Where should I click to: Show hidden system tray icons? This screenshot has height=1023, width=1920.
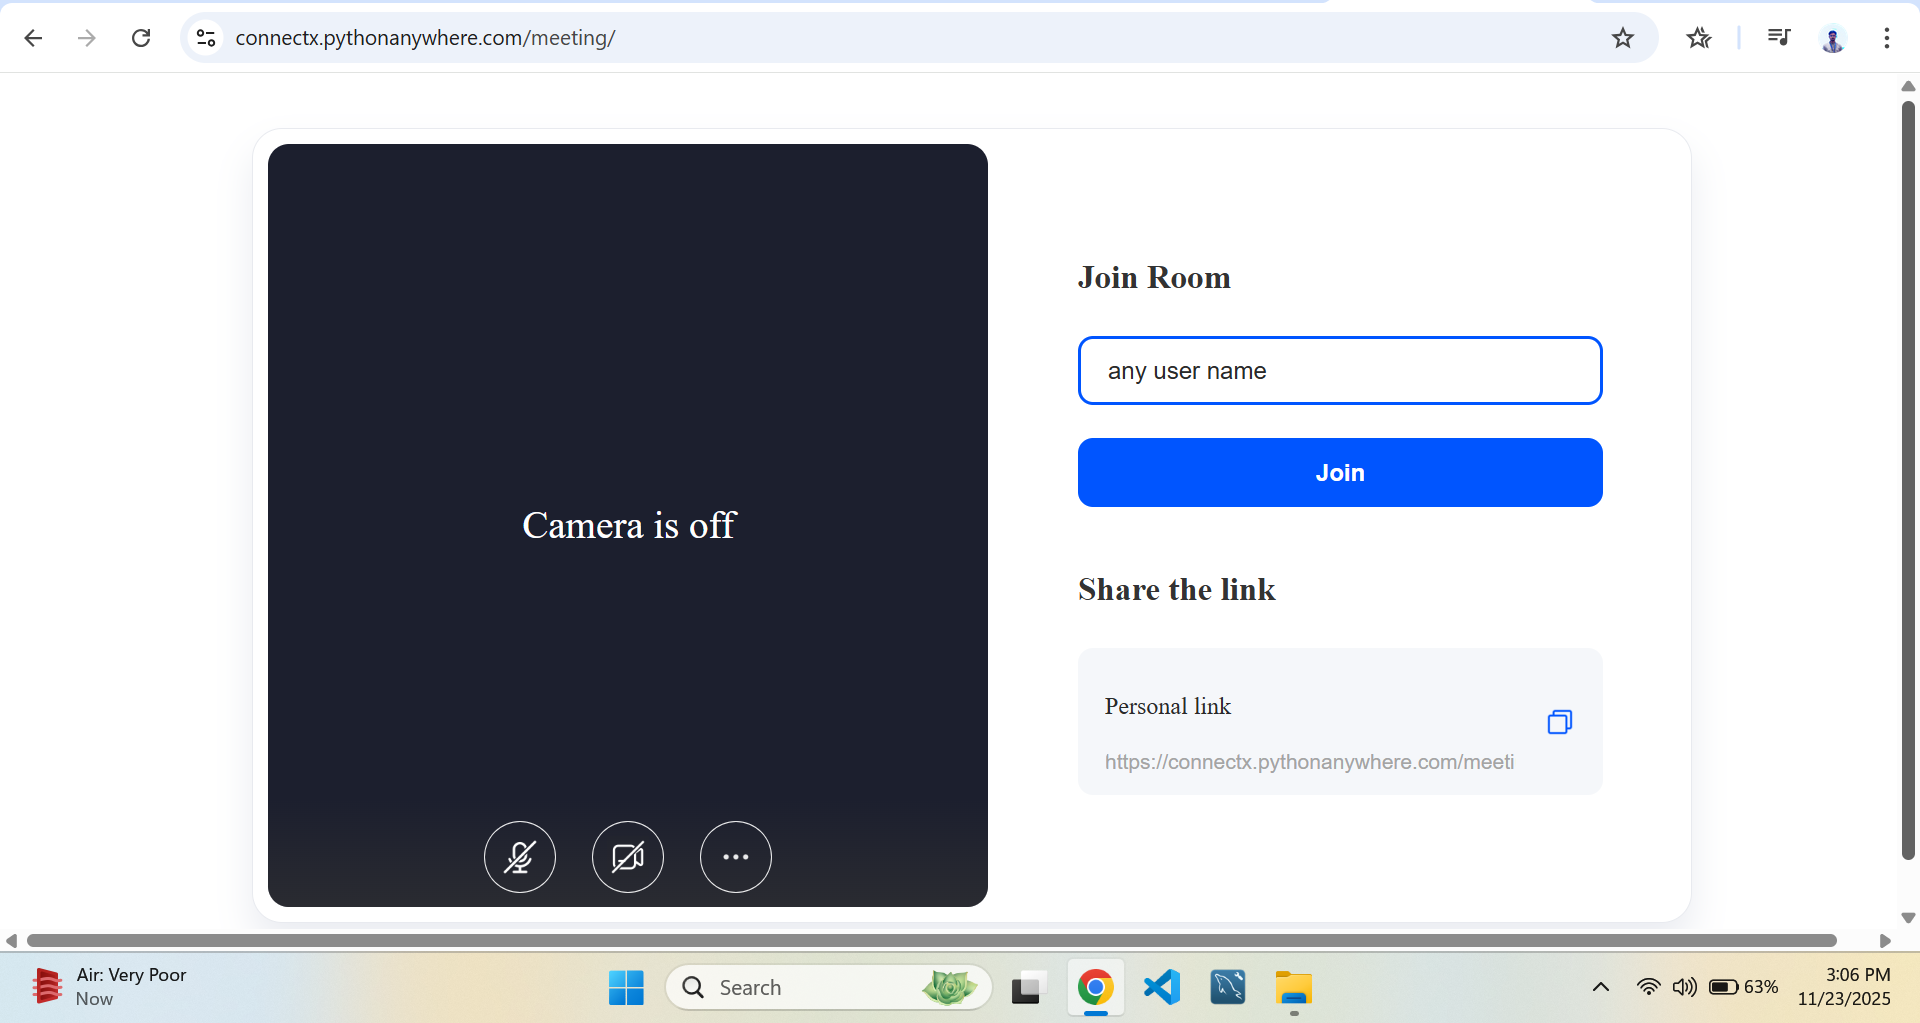pyautogui.click(x=1600, y=987)
